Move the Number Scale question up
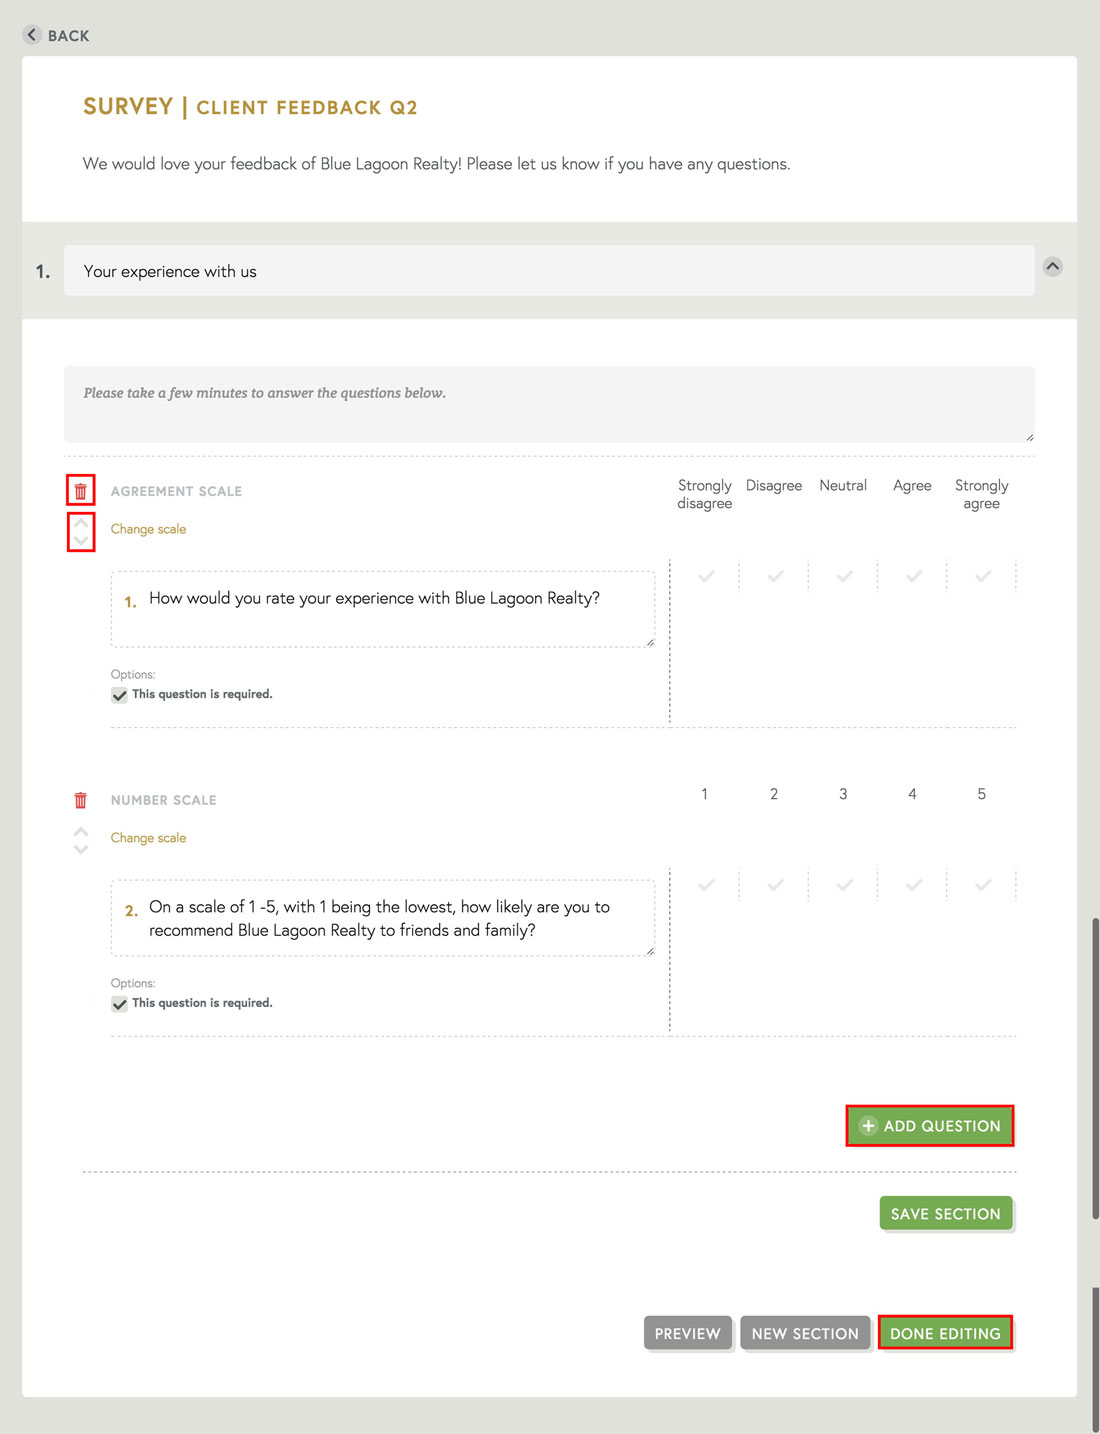 pyautogui.click(x=80, y=830)
